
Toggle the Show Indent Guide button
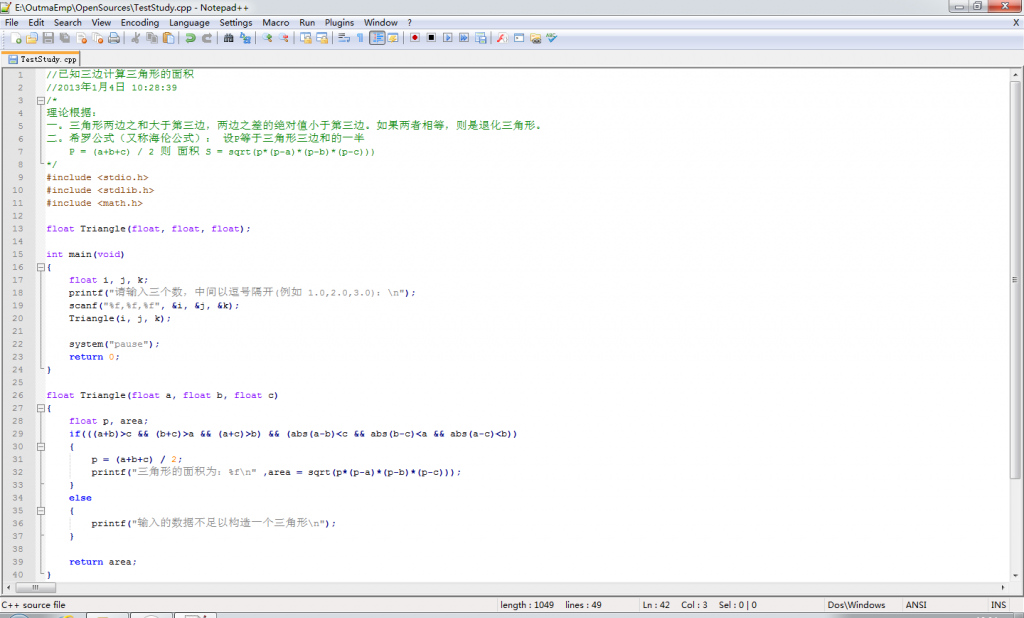tap(377, 38)
